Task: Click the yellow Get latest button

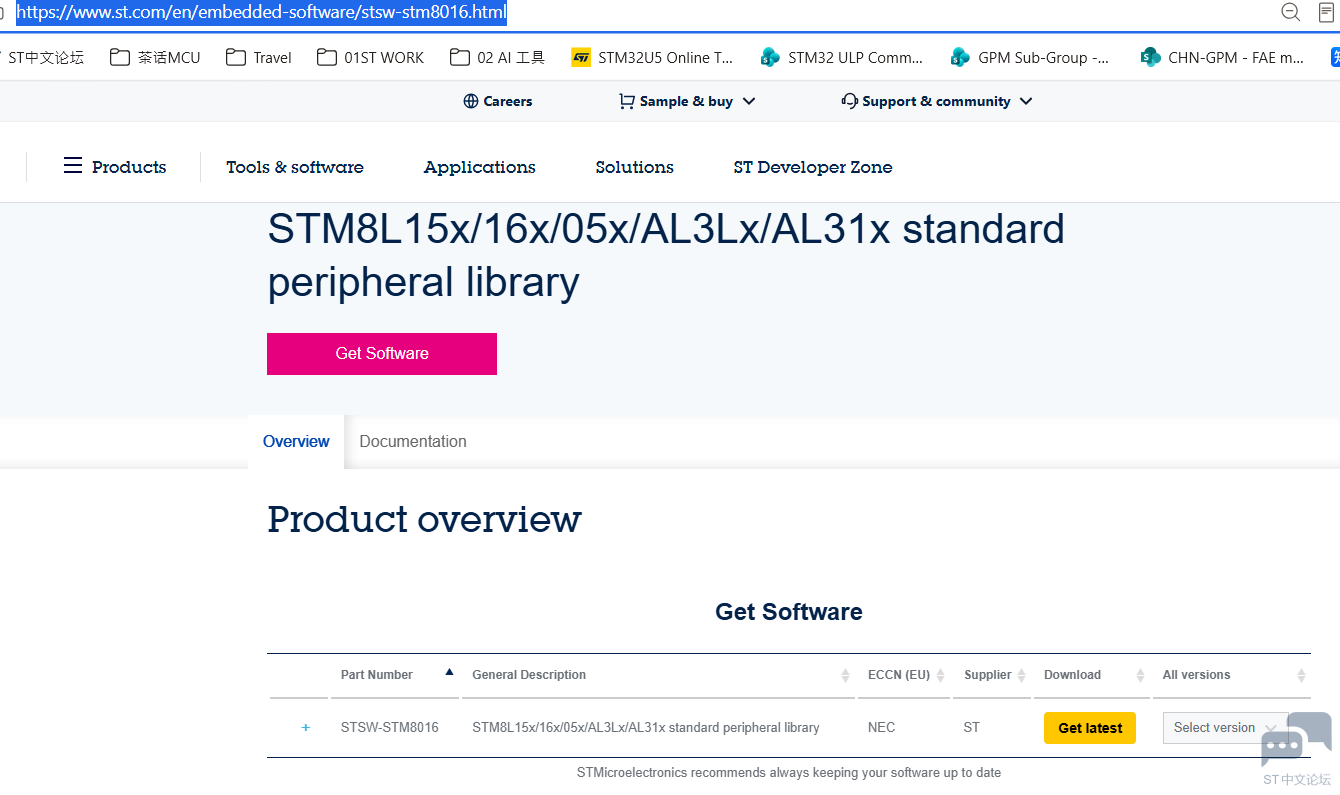Action: [x=1090, y=728]
